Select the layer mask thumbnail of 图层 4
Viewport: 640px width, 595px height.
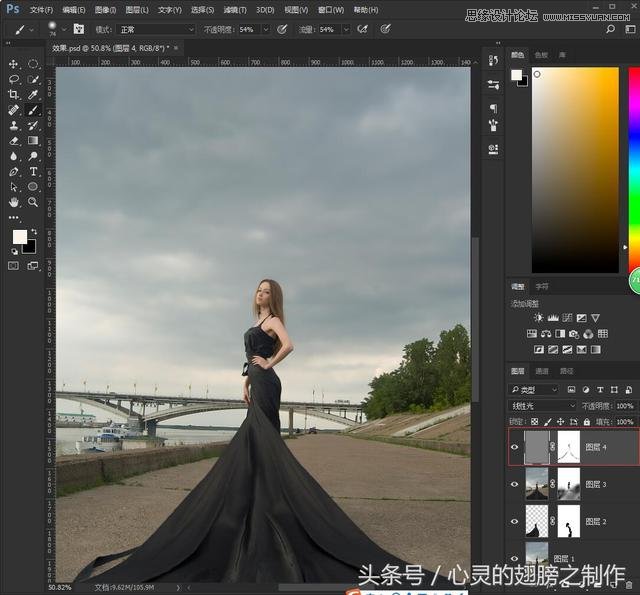568,447
